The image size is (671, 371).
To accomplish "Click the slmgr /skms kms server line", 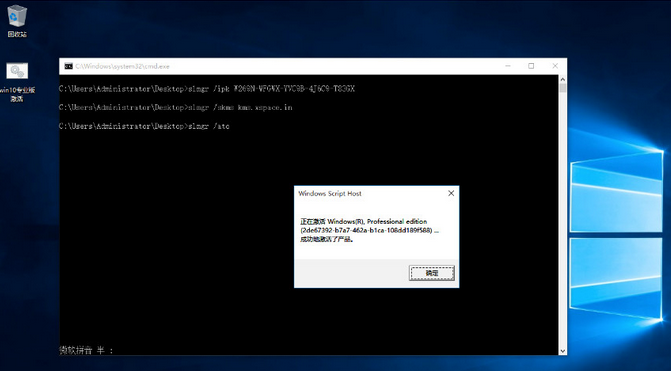I will click(x=175, y=107).
